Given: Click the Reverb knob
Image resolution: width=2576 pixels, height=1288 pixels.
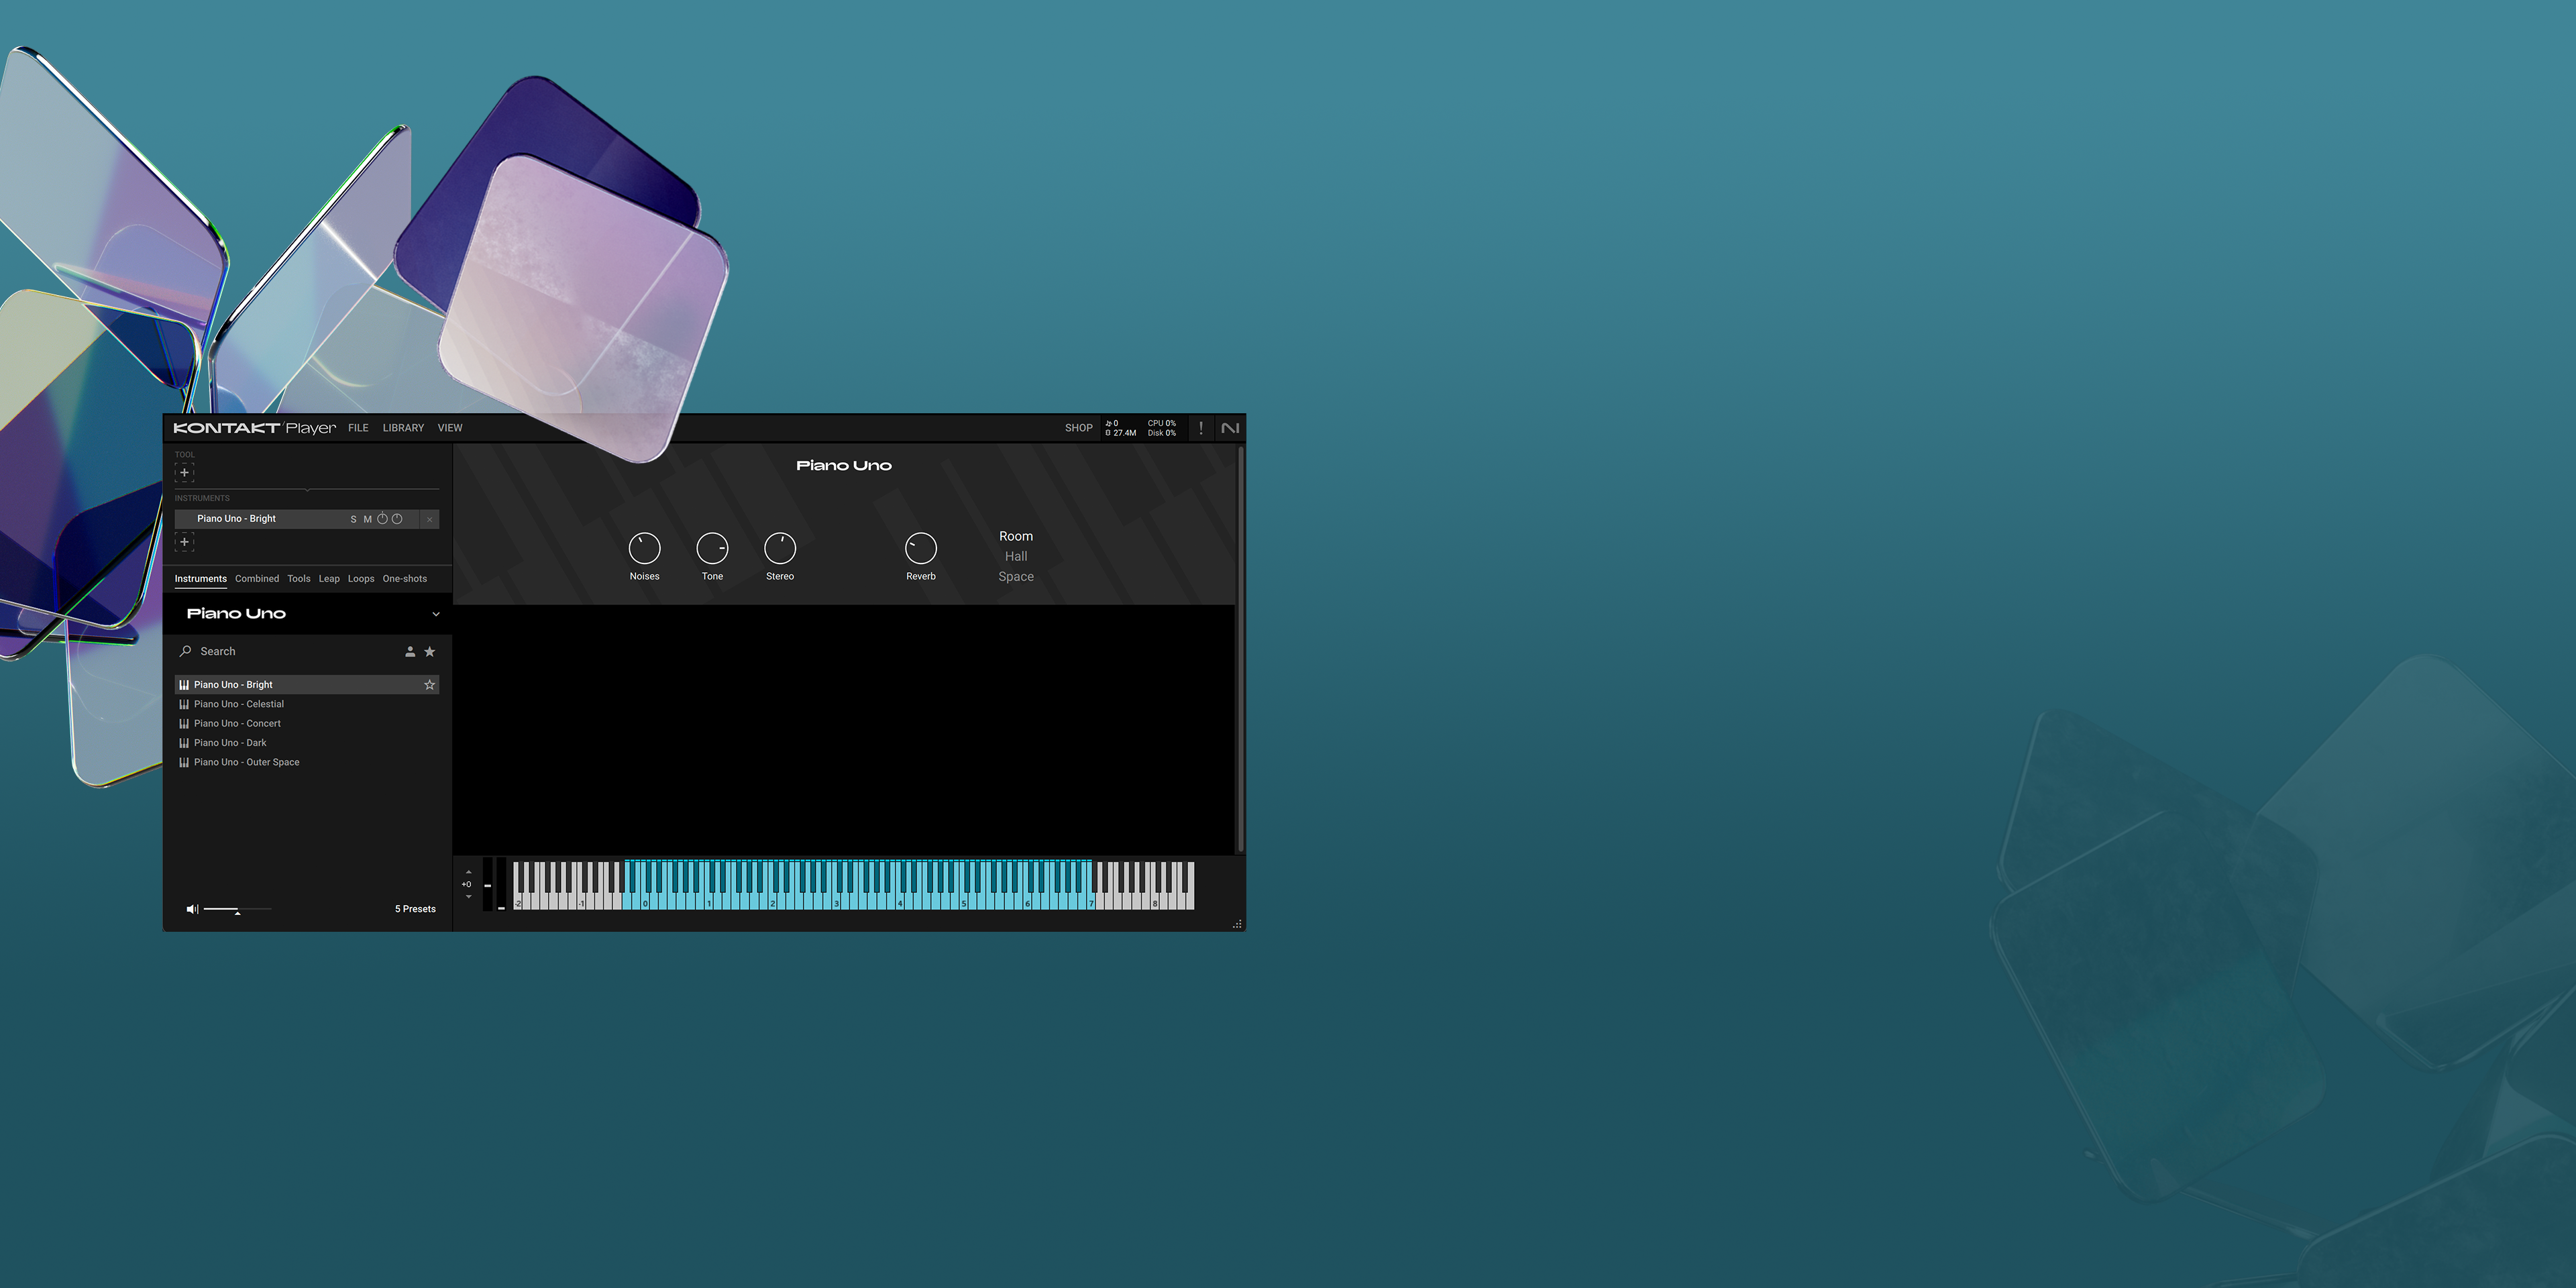Looking at the screenshot, I should point(921,548).
